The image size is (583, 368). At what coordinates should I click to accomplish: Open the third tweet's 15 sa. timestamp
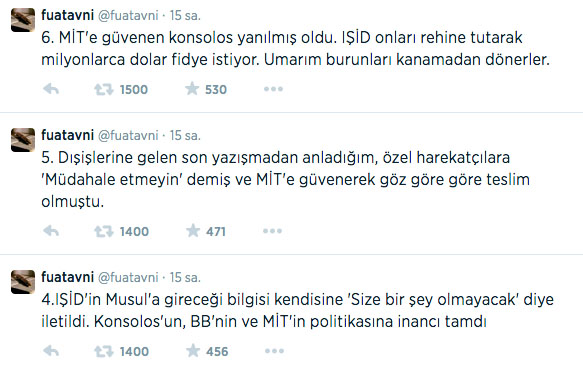pyautogui.click(x=185, y=277)
